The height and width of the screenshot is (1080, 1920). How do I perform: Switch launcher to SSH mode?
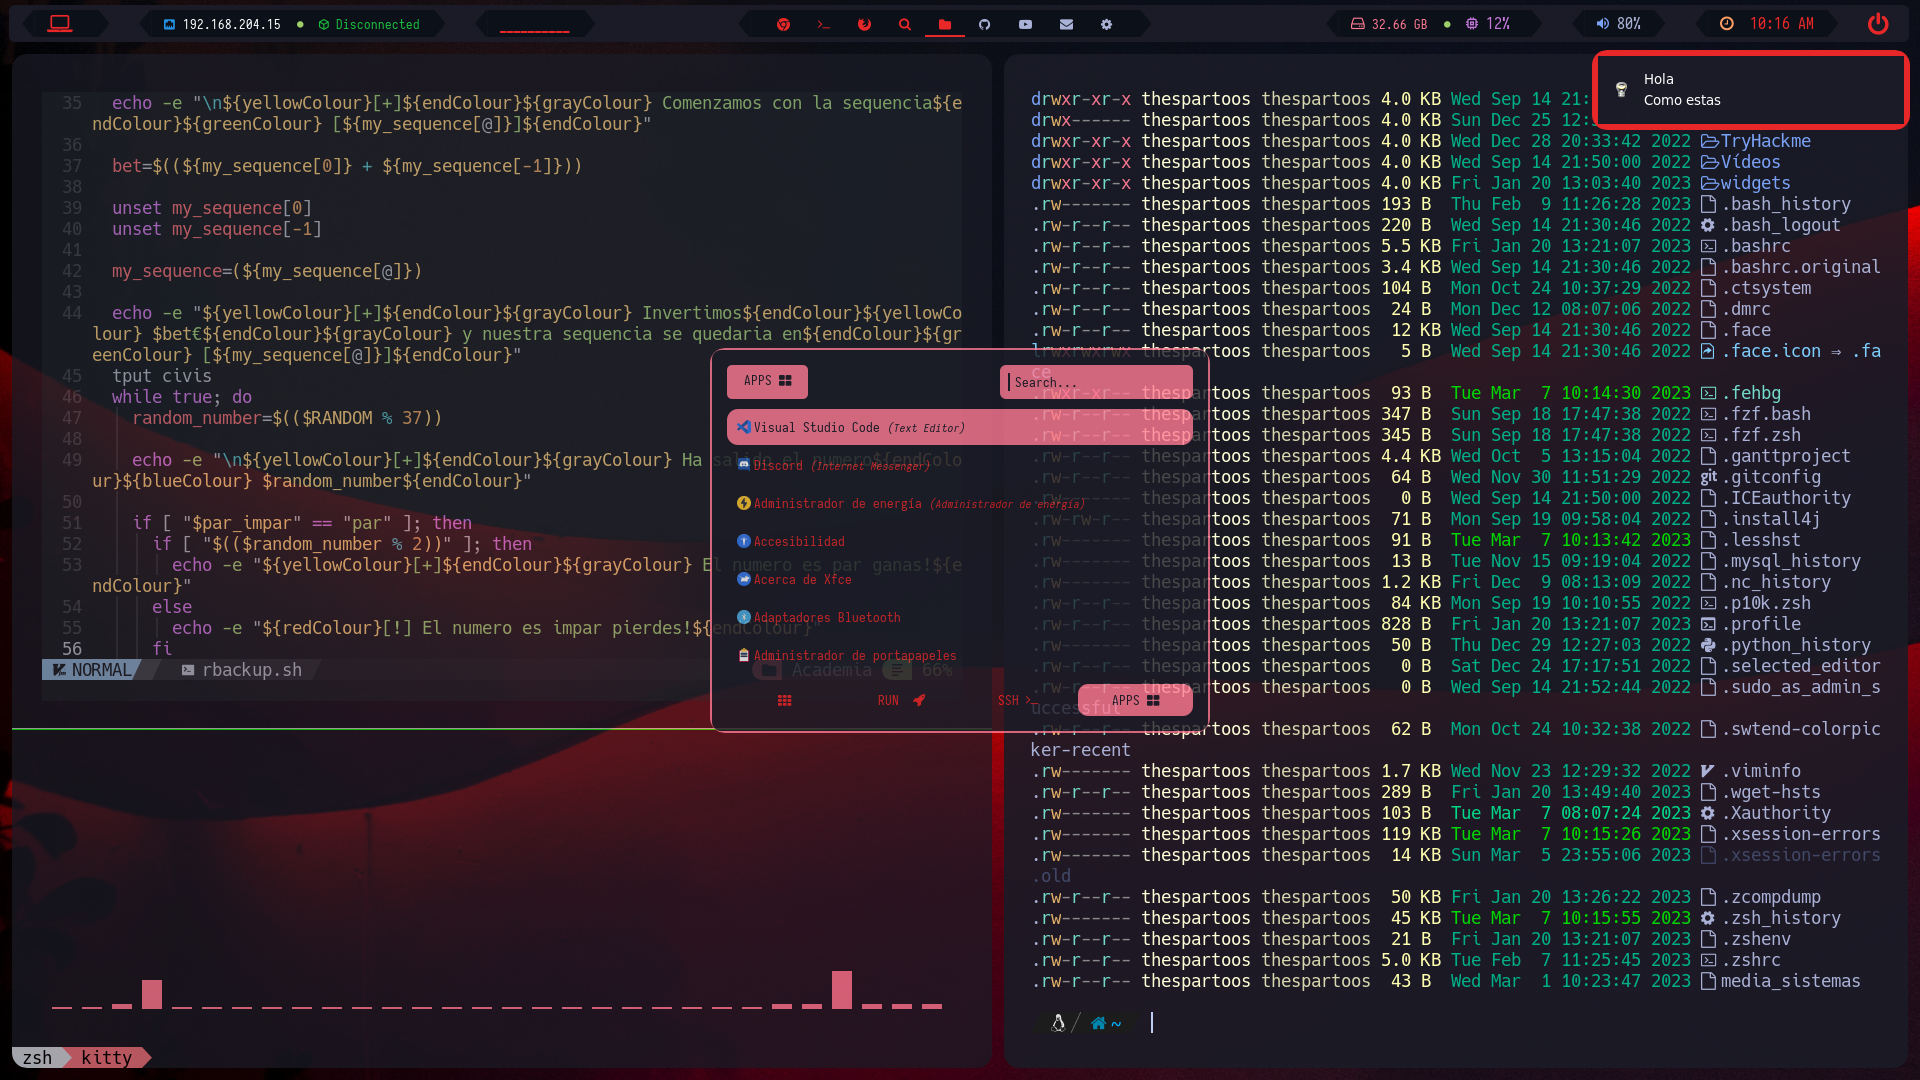pos(1013,700)
